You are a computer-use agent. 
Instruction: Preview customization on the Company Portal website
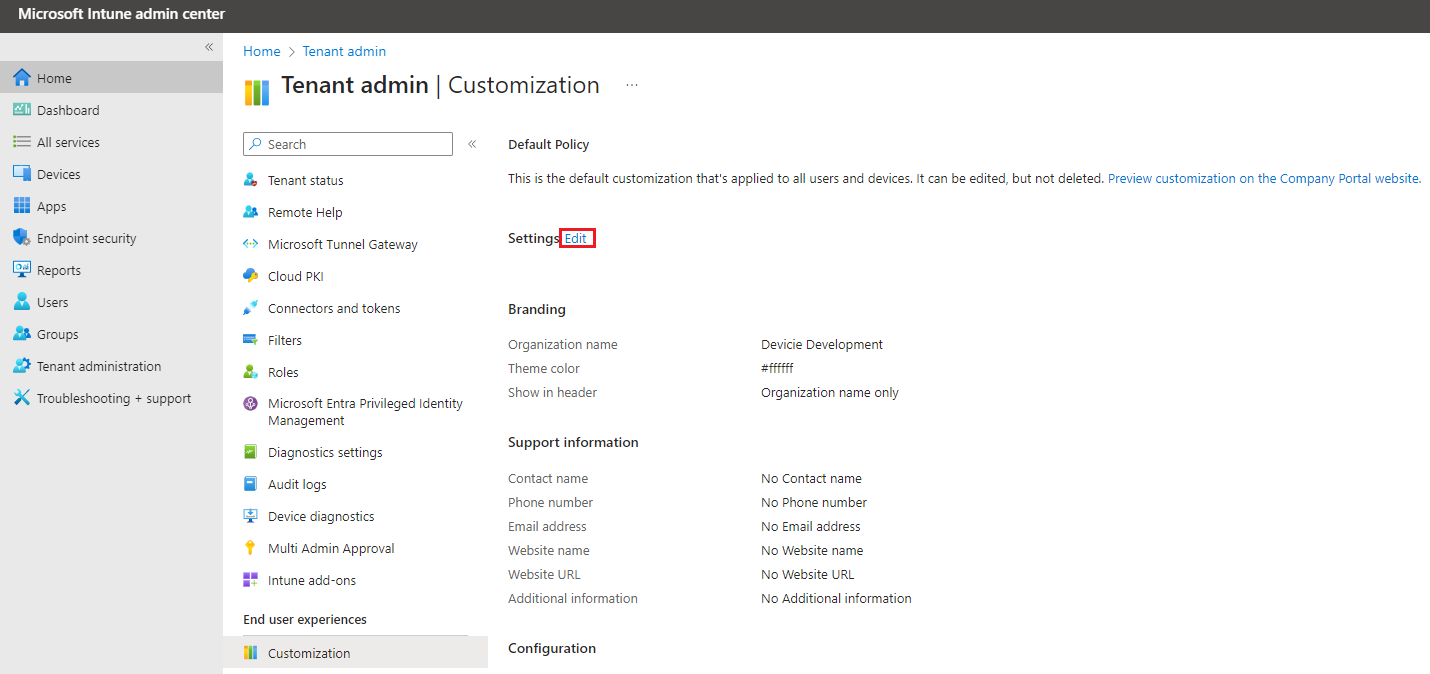click(1263, 177)
